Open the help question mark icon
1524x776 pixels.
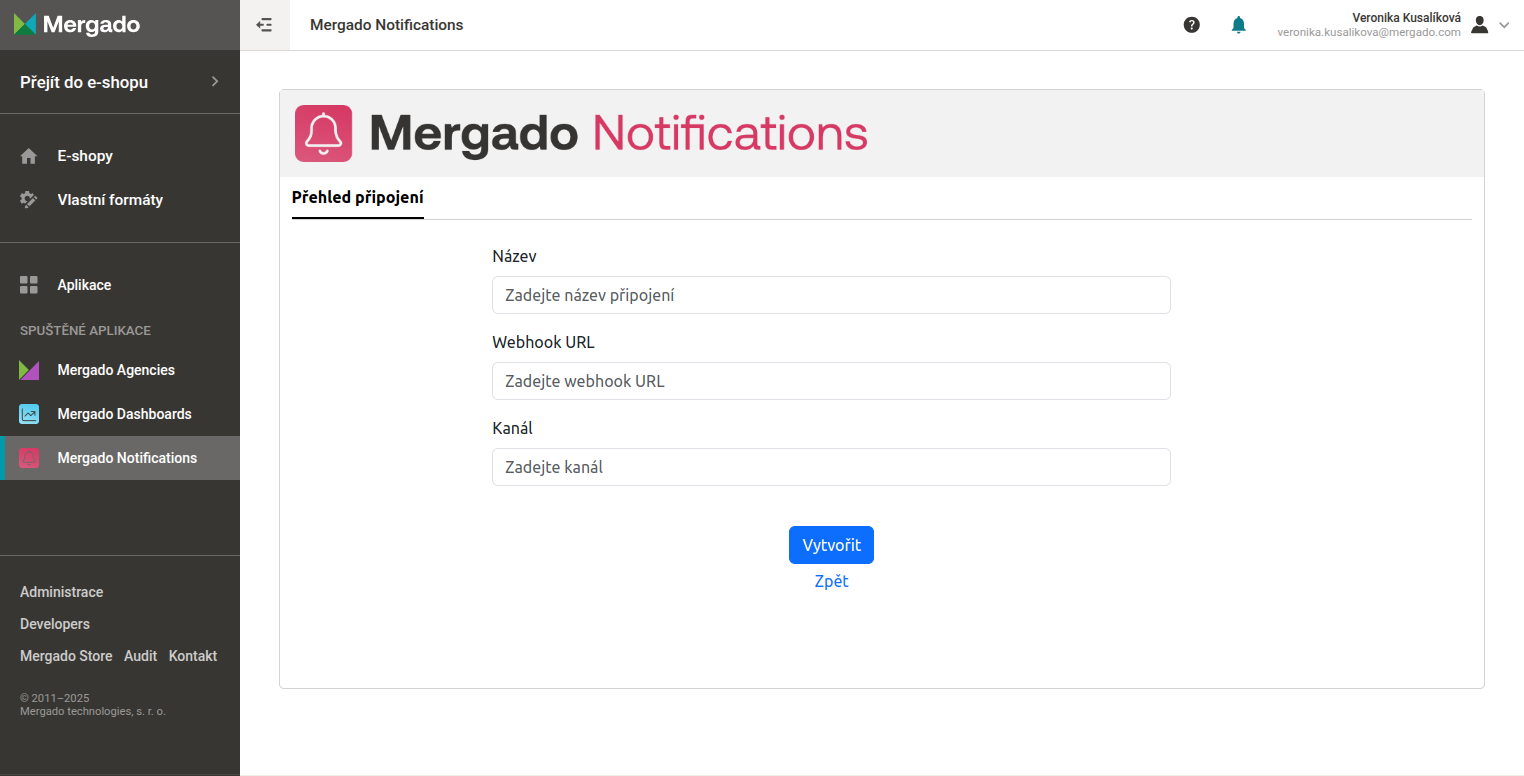click(x=1191, y=25)
